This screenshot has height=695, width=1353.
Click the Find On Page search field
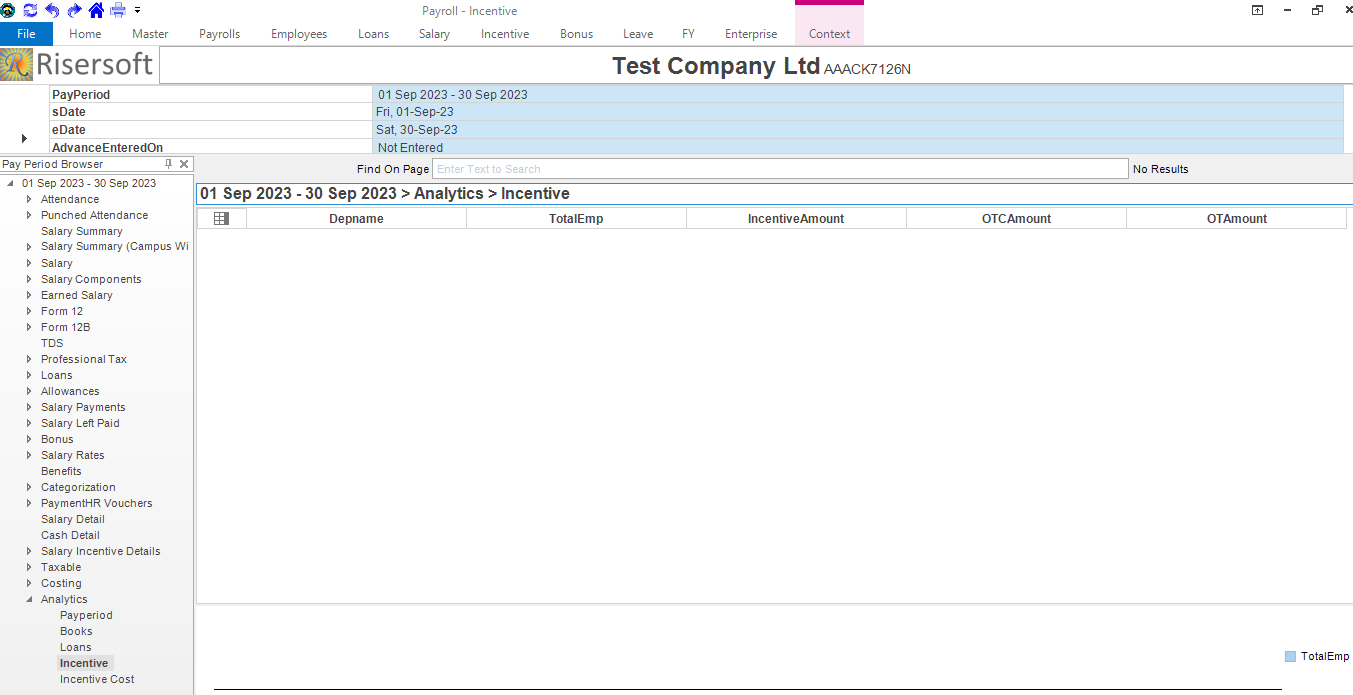(x=779, y=169)
